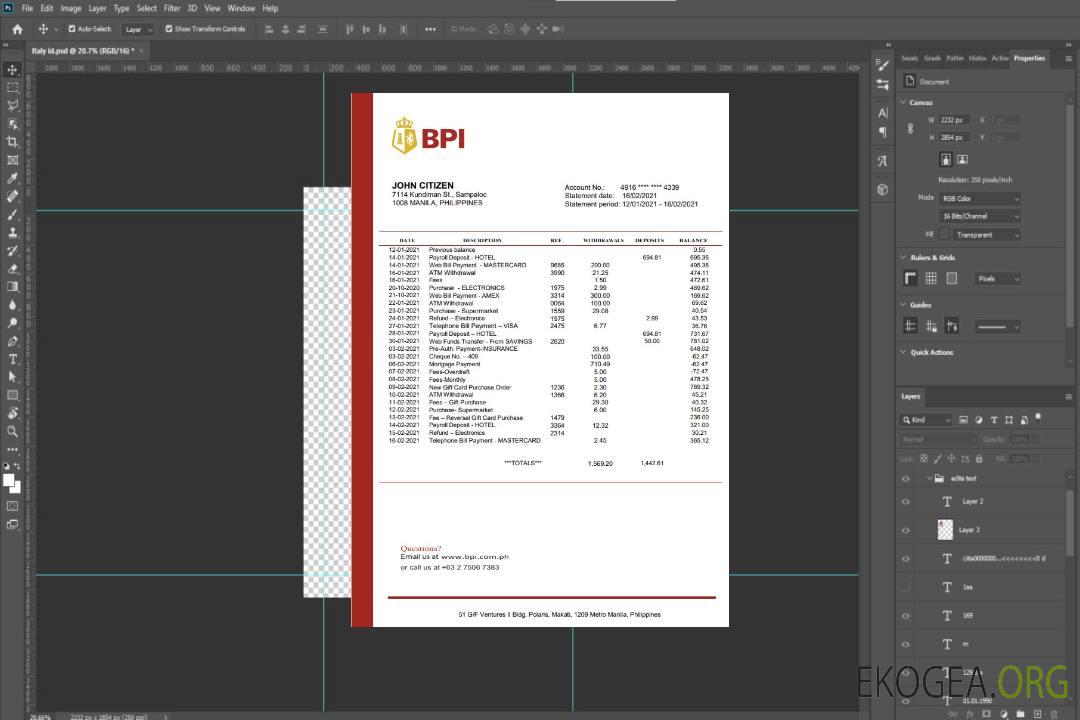
Task: Hide the 'm' text layer
Action: tap(906, 645)
